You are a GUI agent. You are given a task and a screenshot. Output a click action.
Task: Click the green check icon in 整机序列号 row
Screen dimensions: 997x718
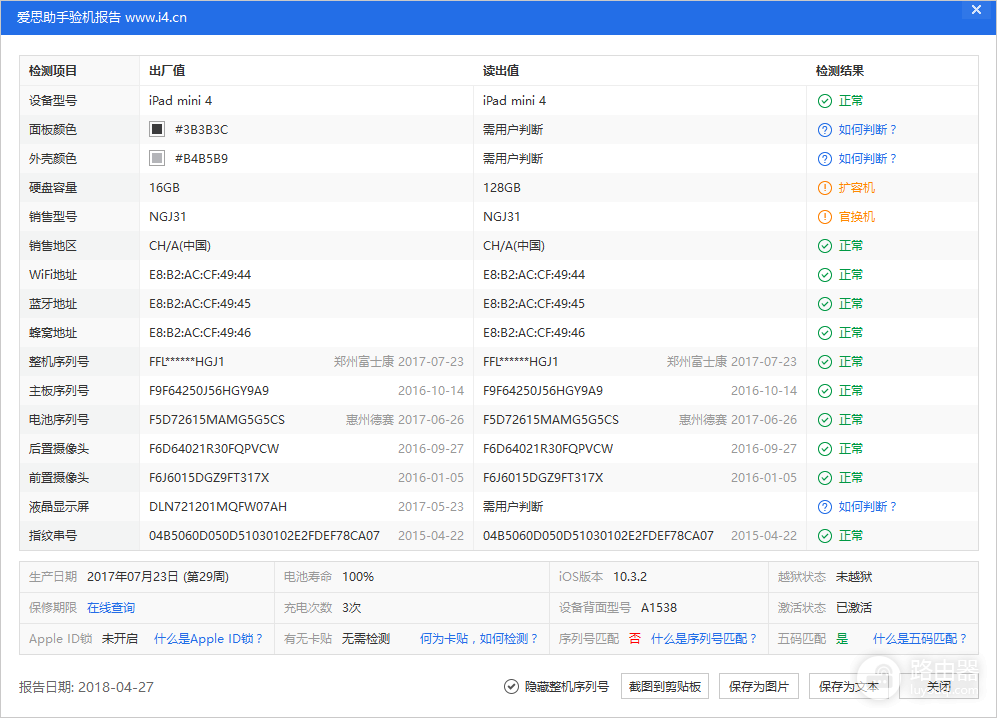[825, 362]
